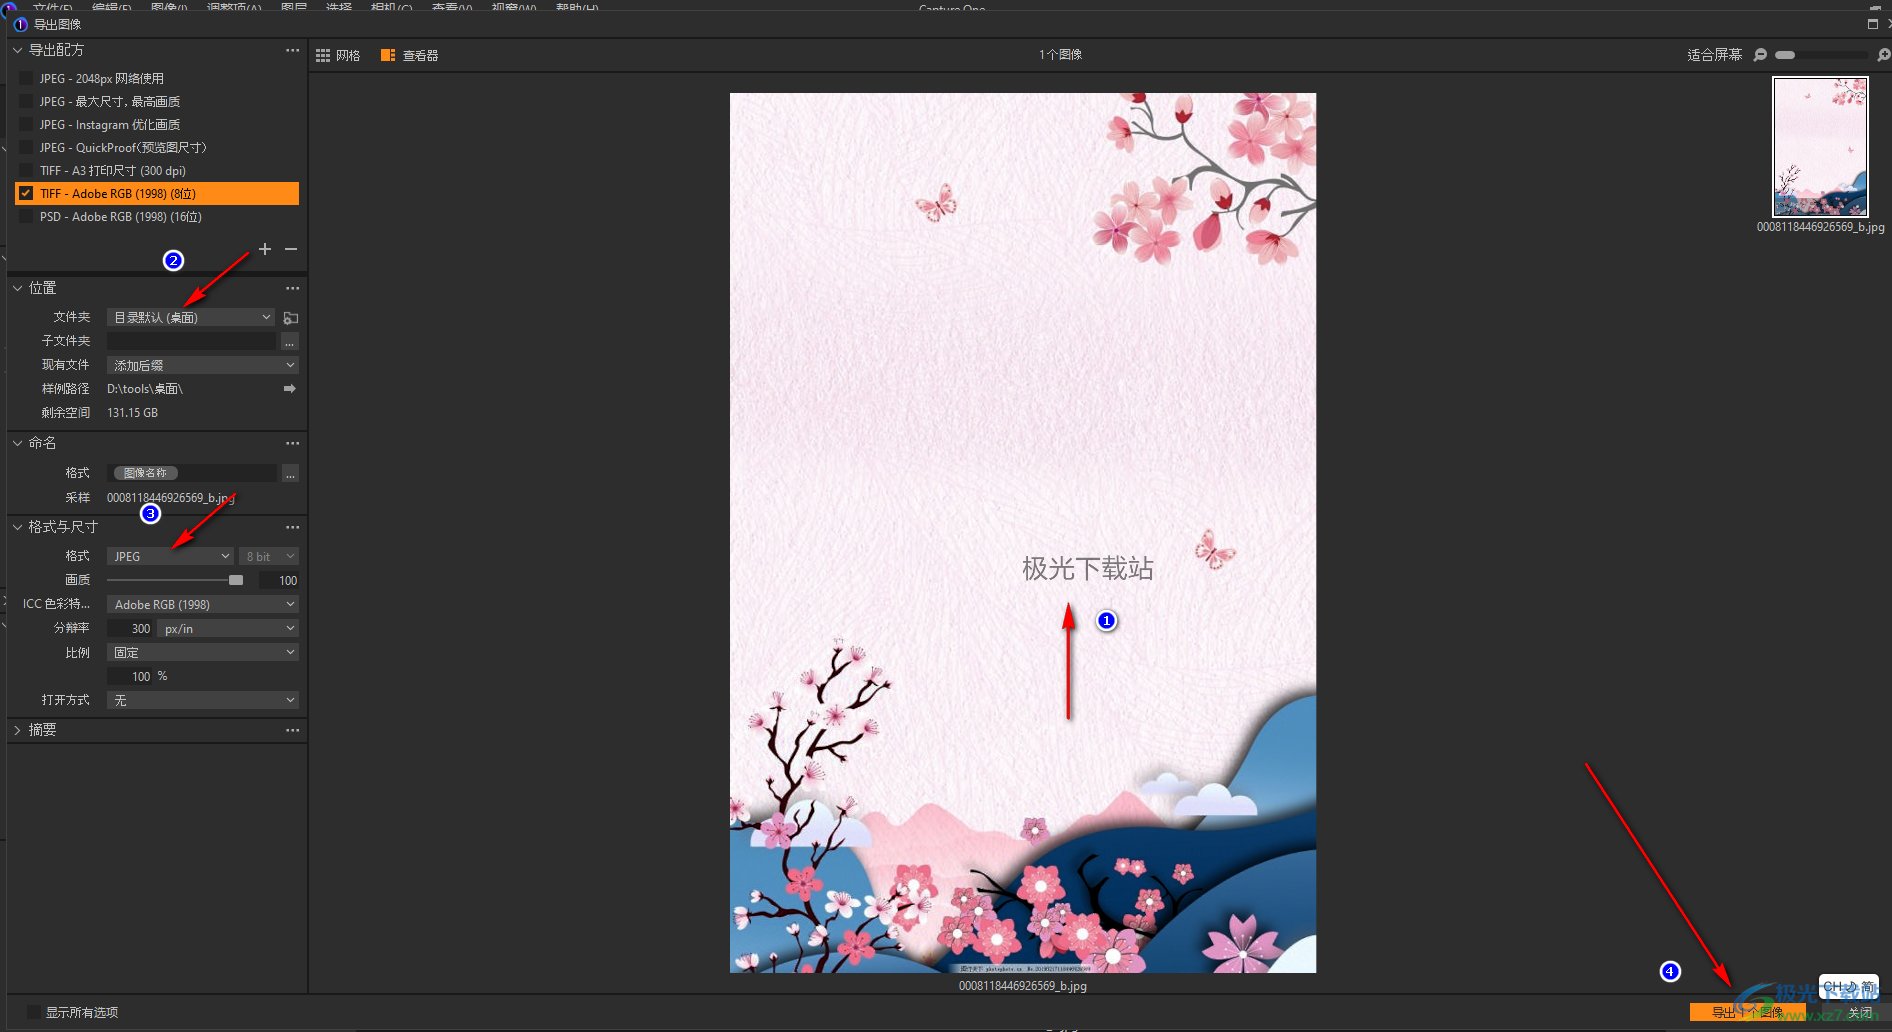1892x1032 pixels.
Task: Click the 适合屏幕 fit screen button
Action: [1714, 55]
